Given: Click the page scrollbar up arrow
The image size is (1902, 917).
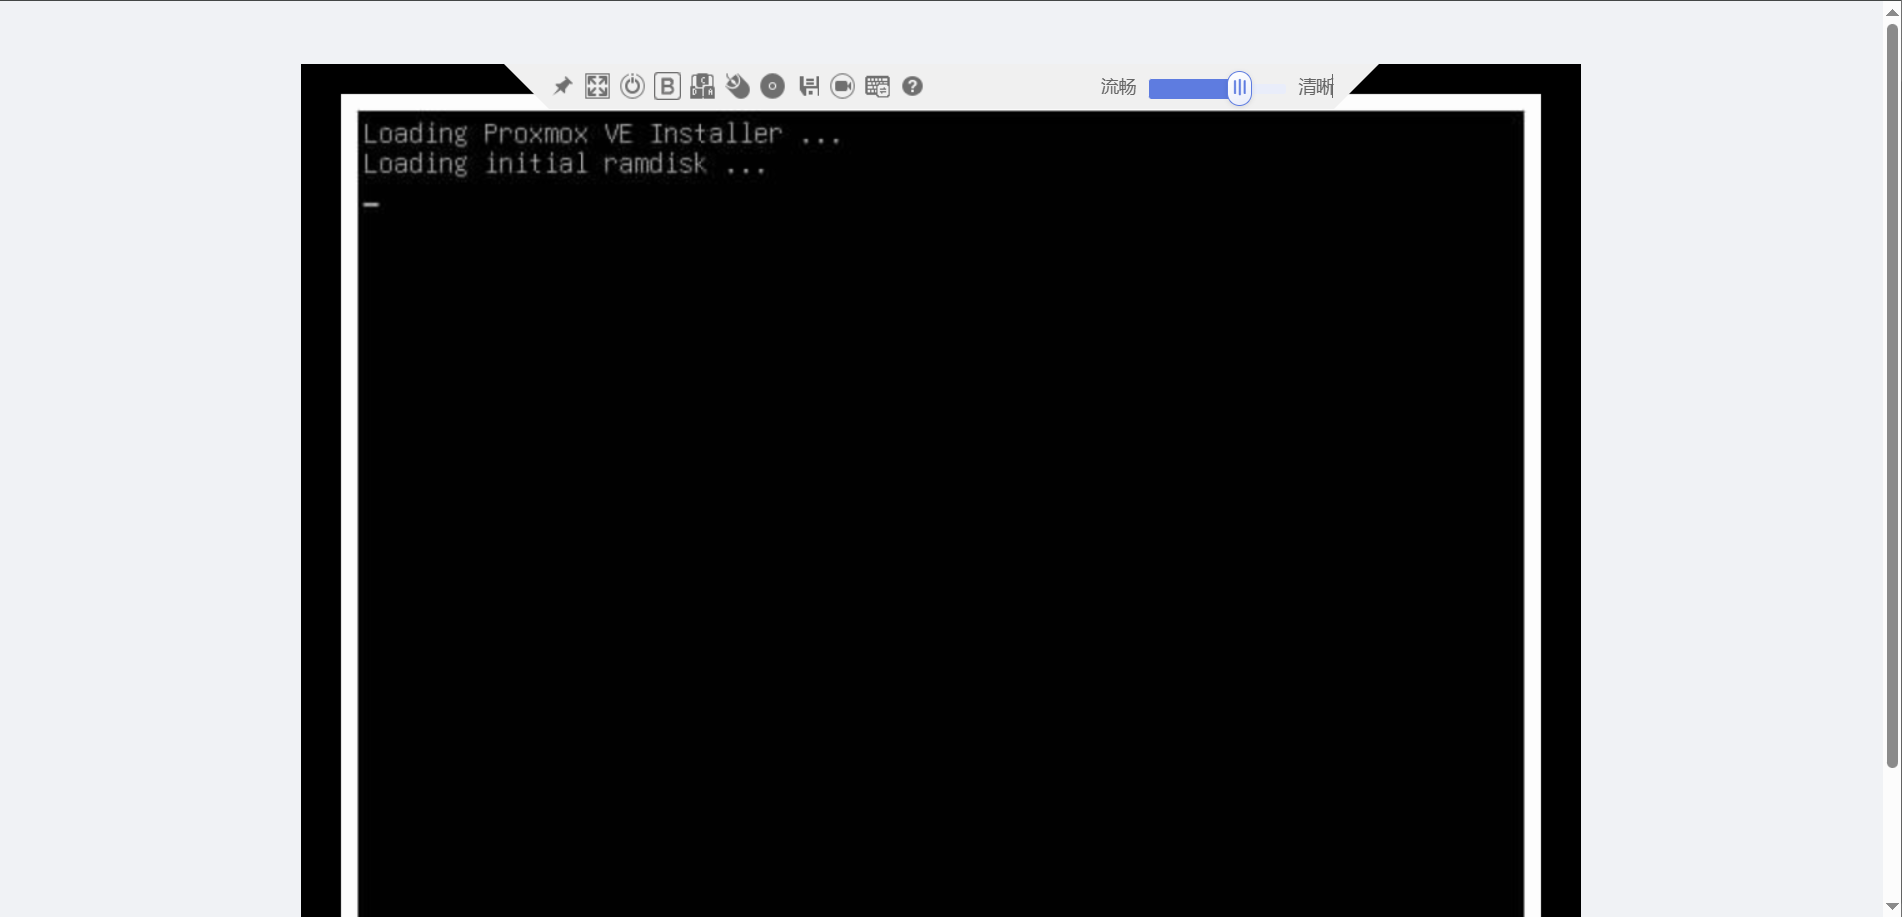Looking at the screenshot, I should tap(1892, 11).
